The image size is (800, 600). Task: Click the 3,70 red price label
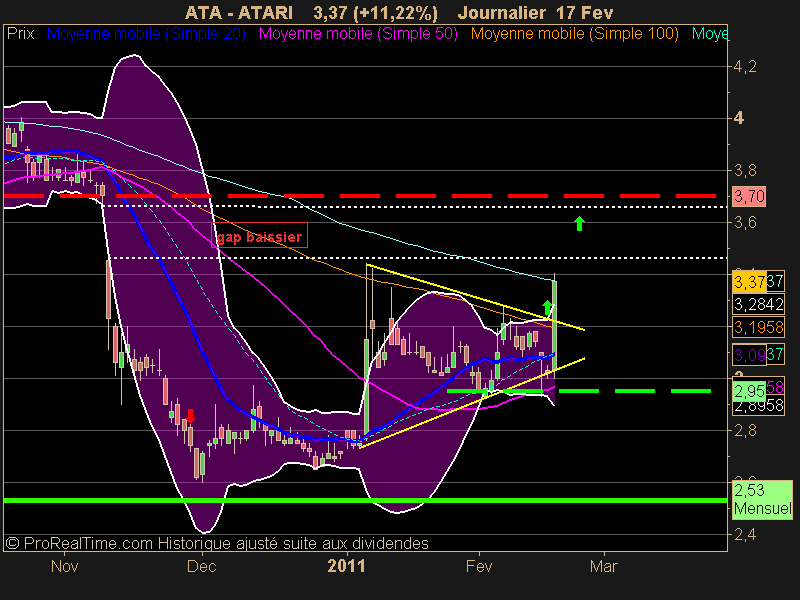(749, 196)
